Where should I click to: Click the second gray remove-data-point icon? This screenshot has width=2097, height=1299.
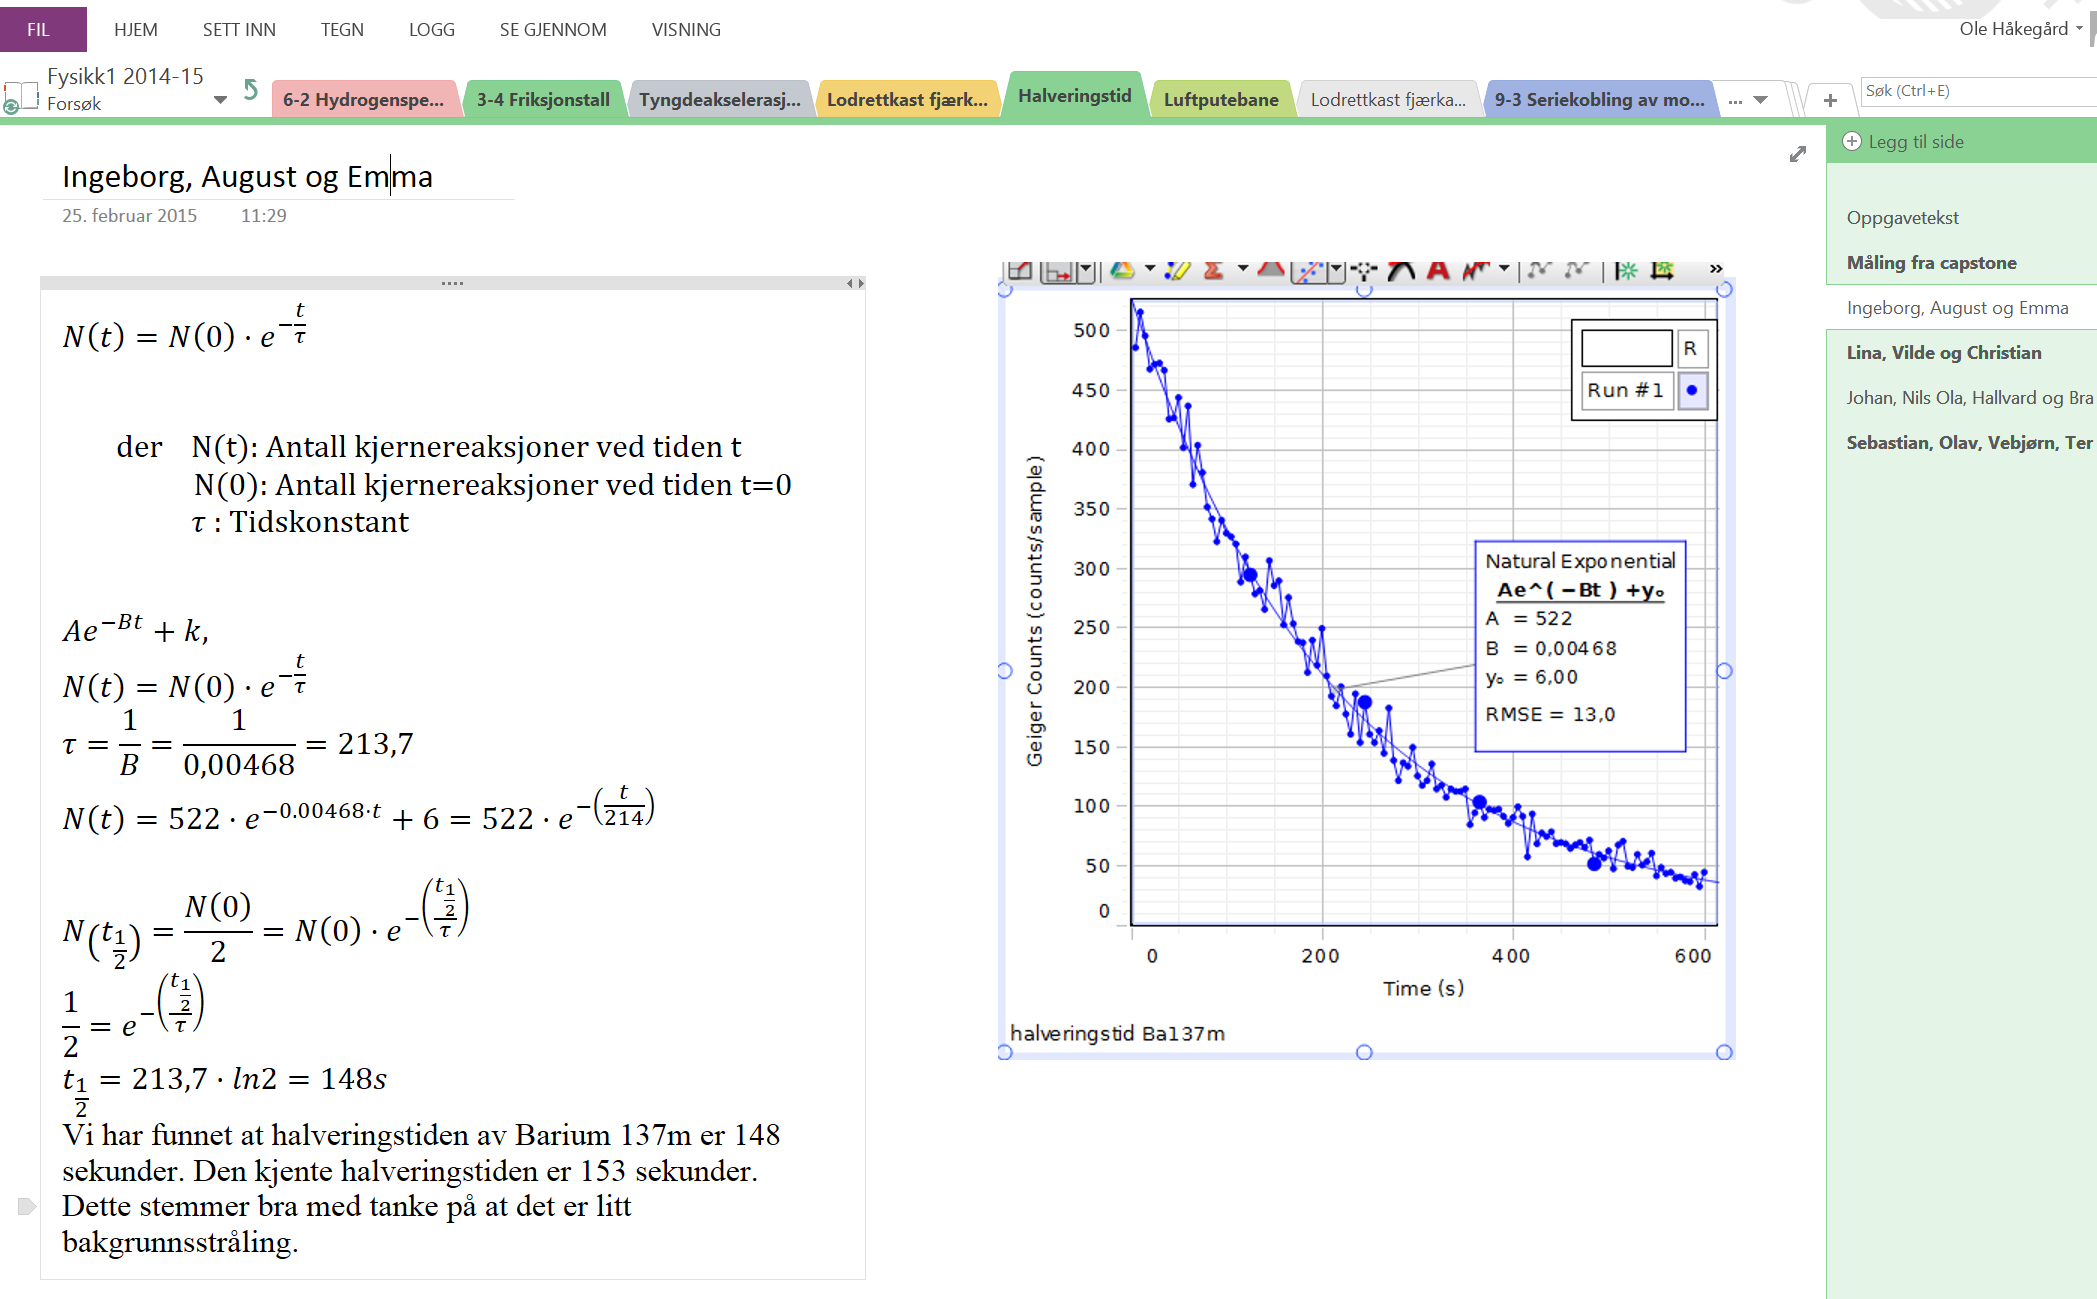tap(1577, 270)
